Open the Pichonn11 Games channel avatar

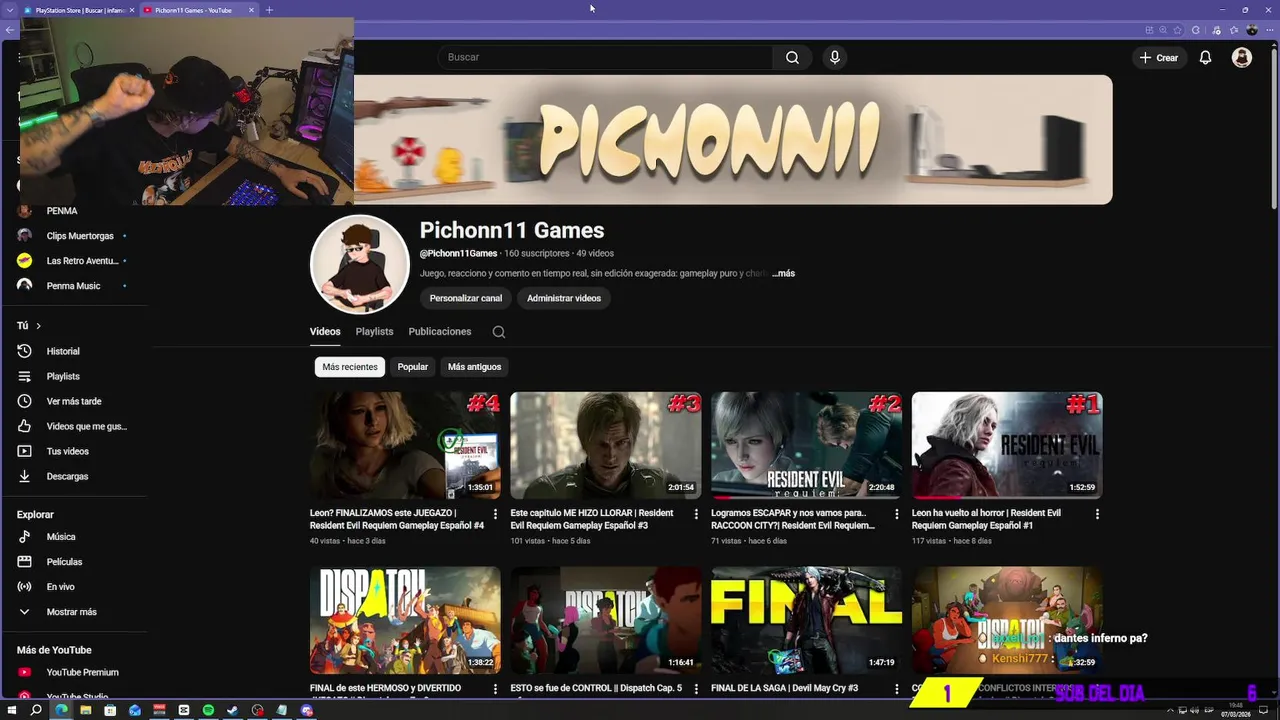click(x=360, y=264)
